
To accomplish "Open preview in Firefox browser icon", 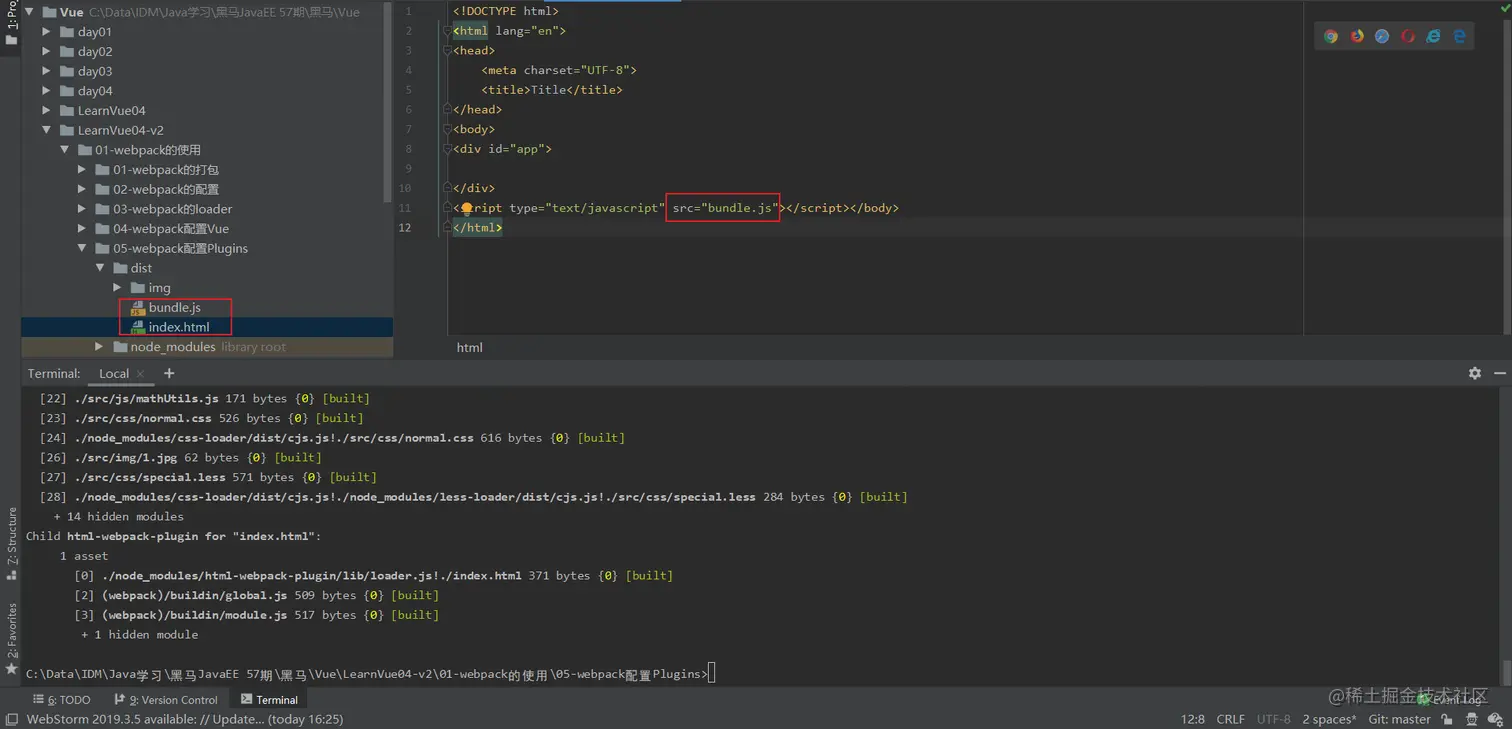I will click(1357, 36).
